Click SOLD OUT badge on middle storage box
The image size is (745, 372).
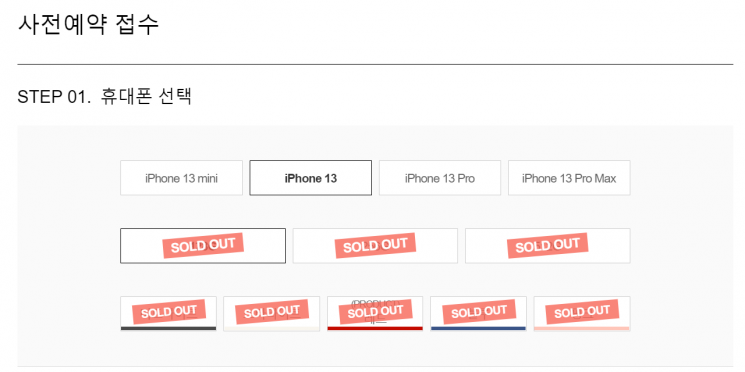tap(375, 246)
